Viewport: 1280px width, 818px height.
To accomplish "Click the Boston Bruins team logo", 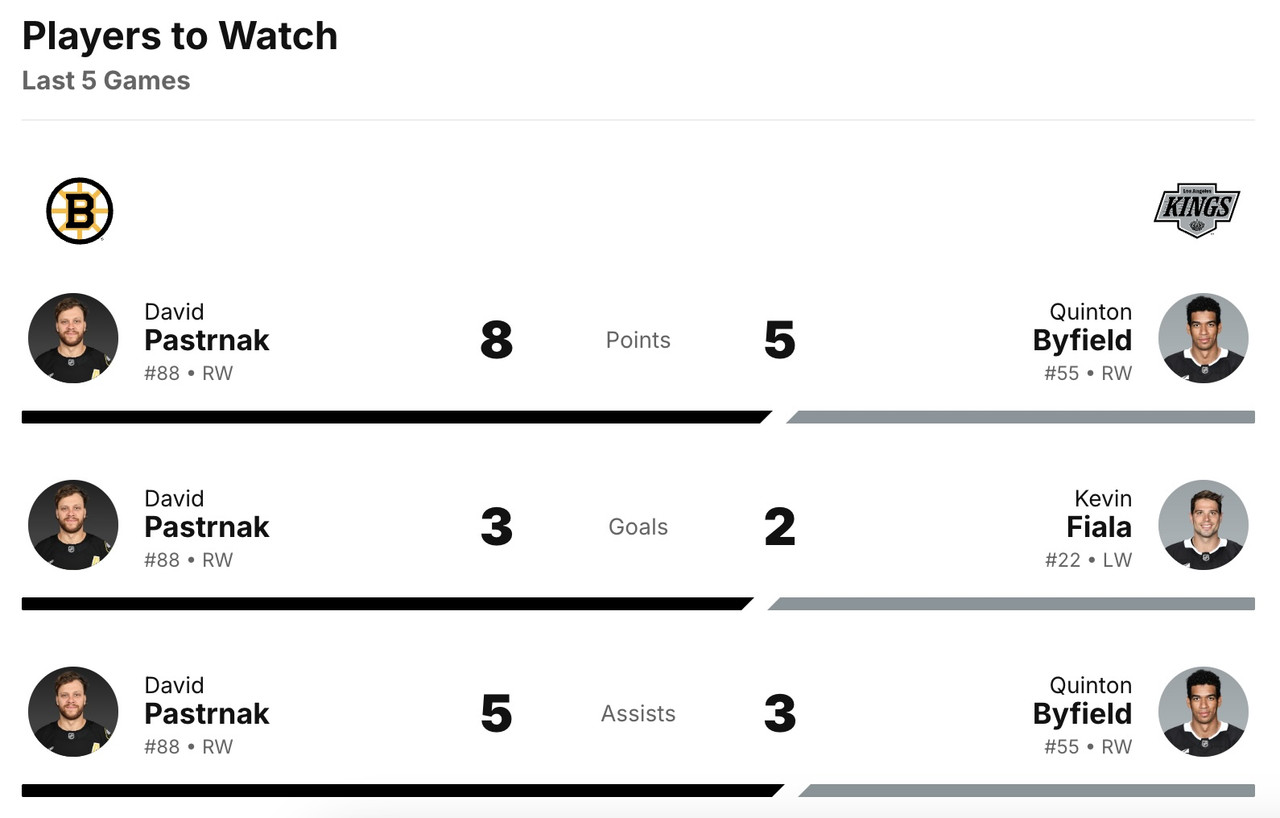I will click(x=80, y=211).
